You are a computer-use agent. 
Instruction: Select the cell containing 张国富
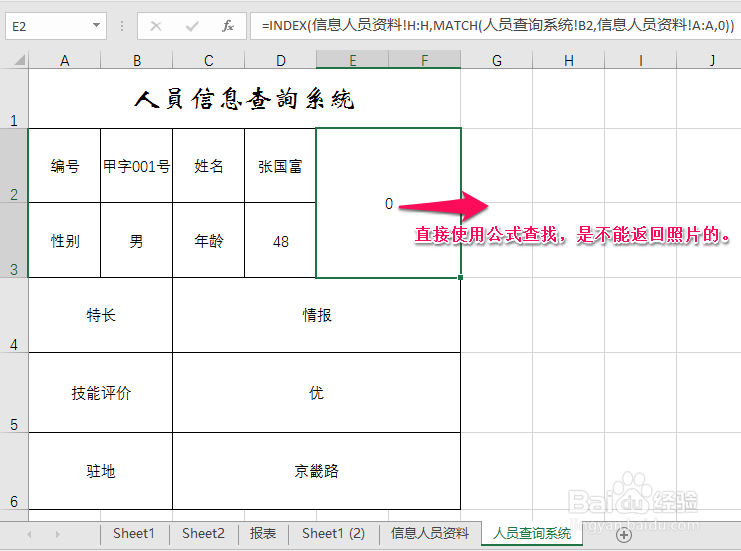[x=280, y=166]
